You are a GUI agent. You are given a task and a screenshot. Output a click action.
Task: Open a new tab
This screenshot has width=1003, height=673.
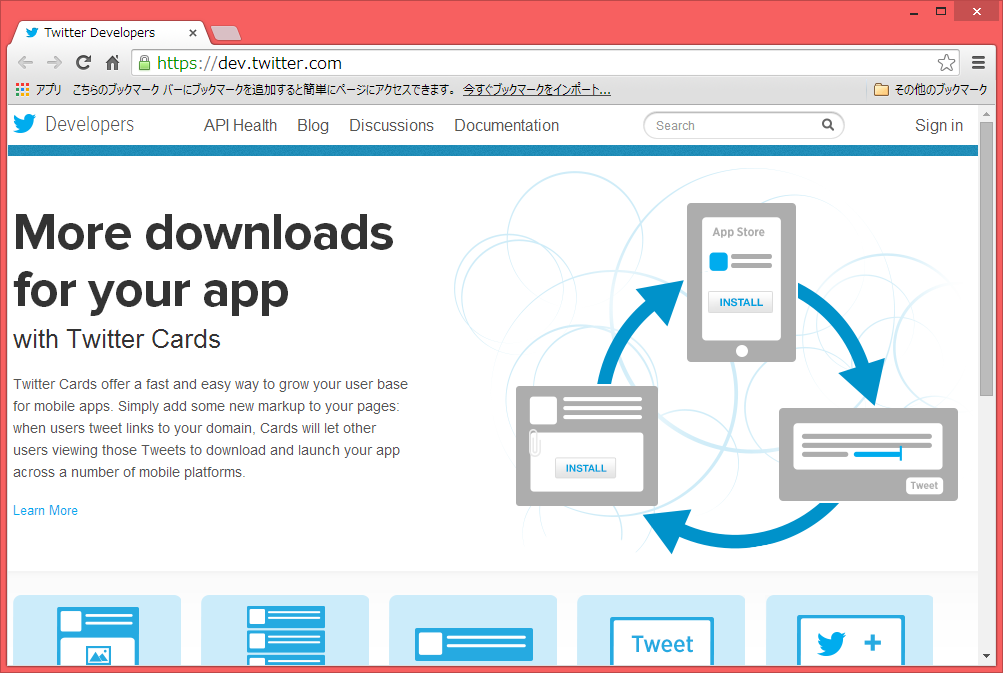tap(226, 33)
